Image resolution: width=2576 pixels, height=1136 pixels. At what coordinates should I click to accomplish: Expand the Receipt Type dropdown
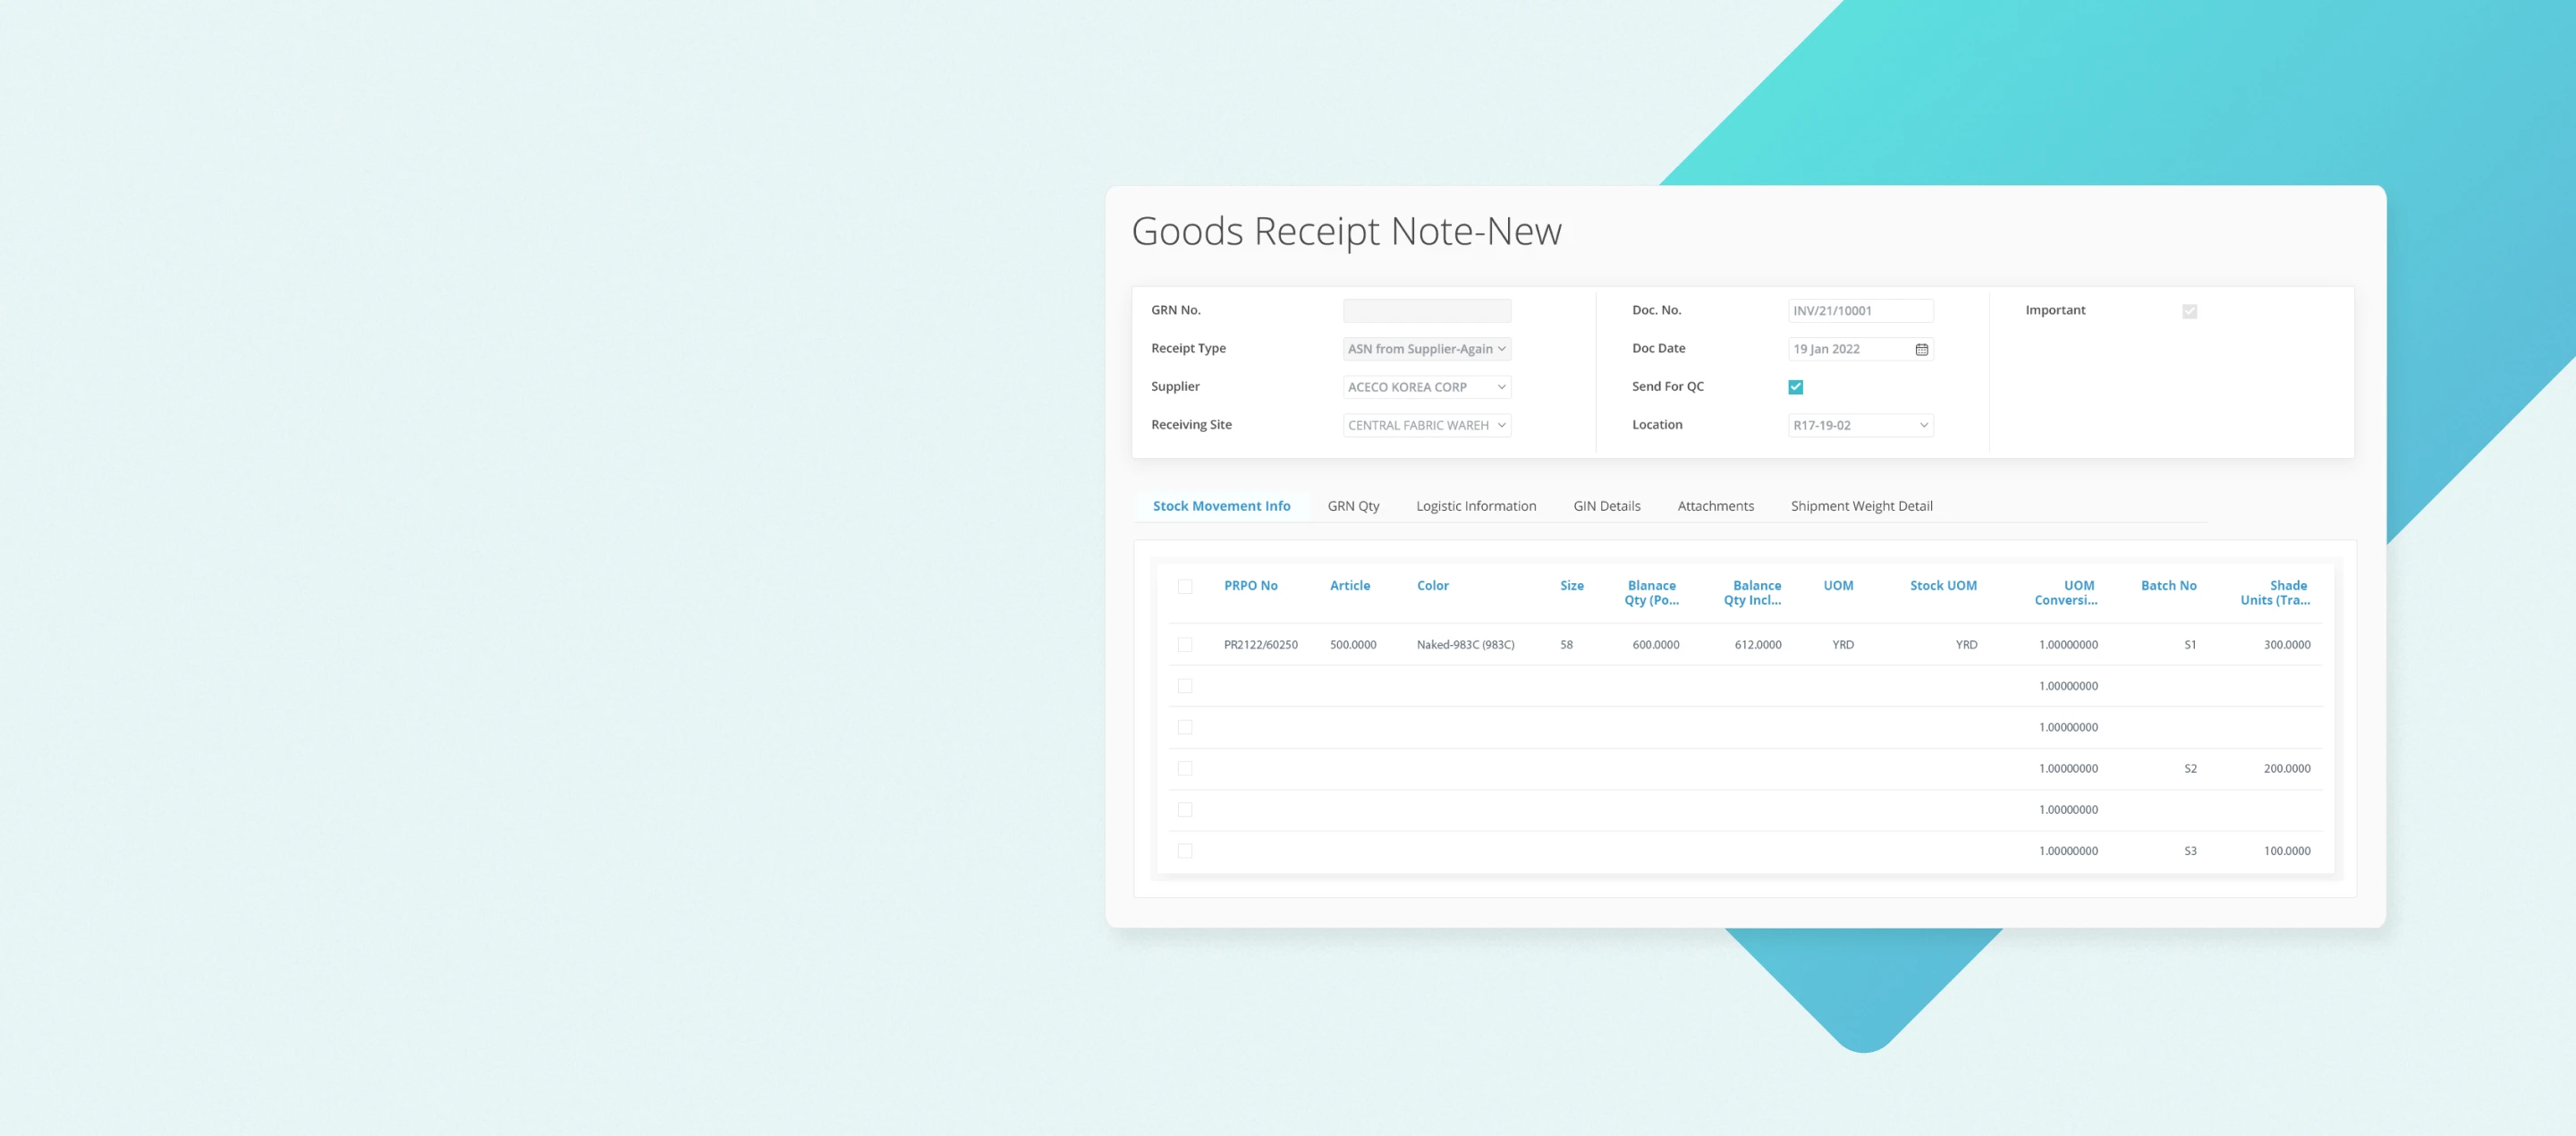click(x=1426, y=349)
